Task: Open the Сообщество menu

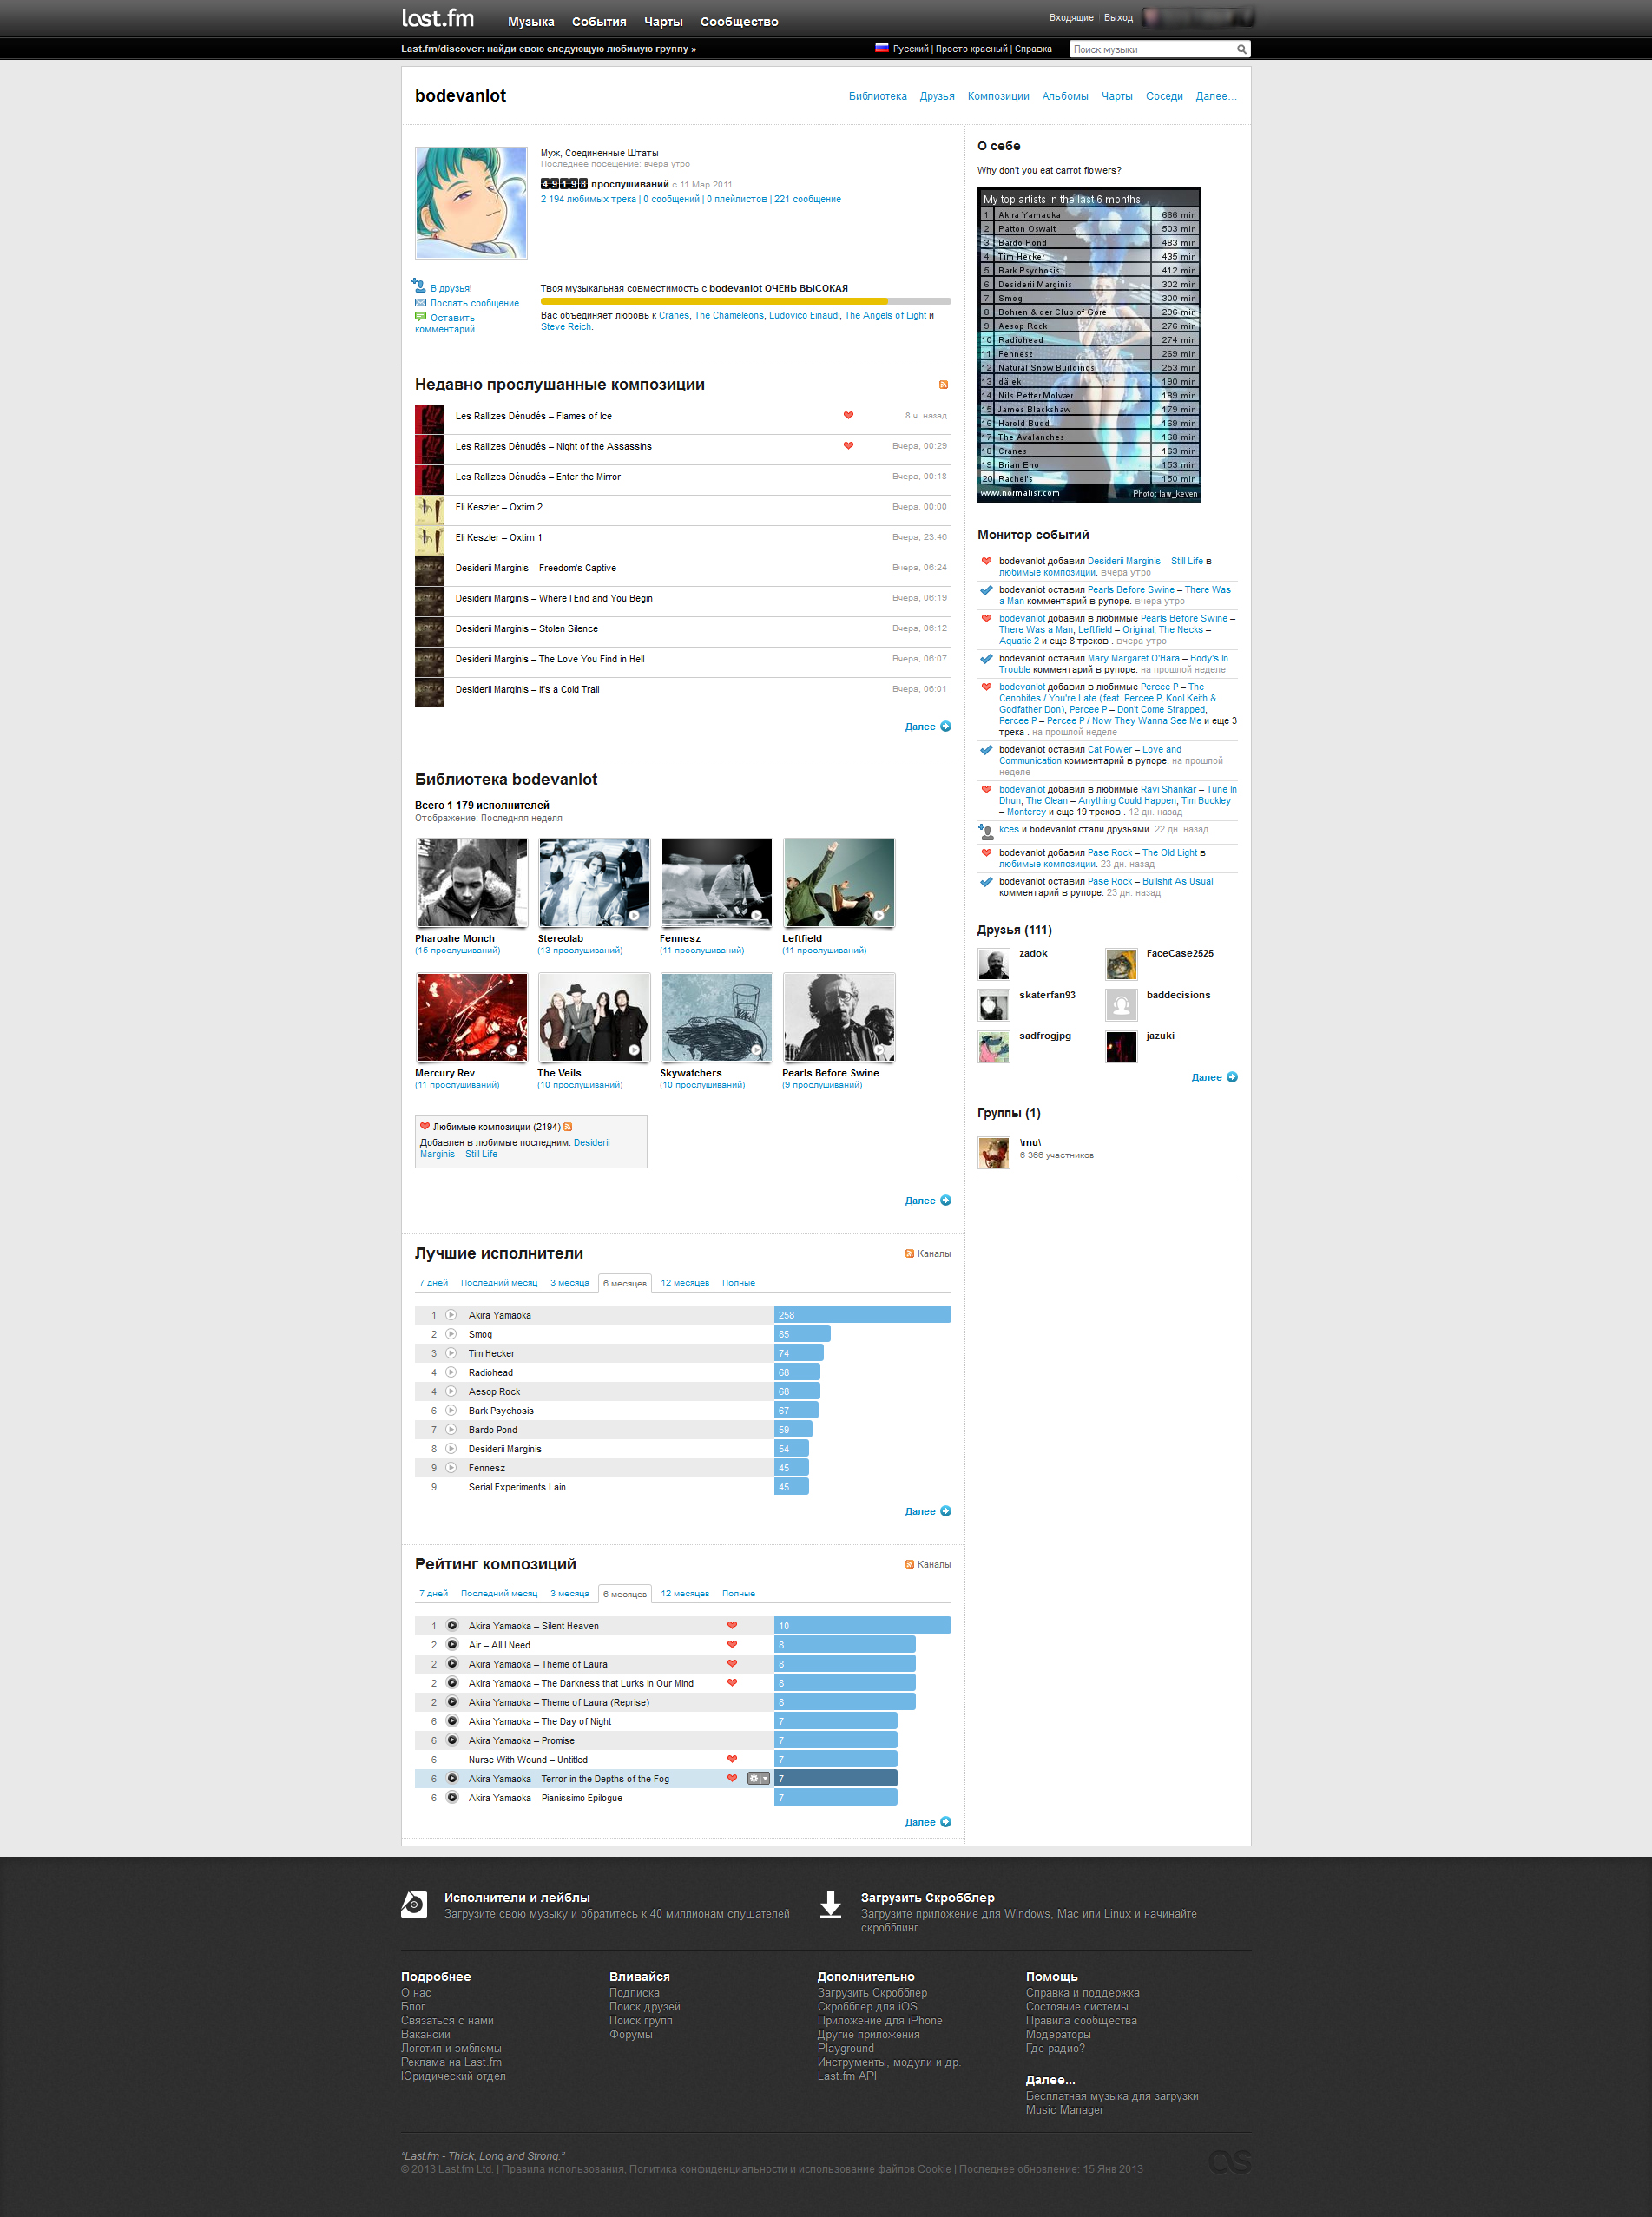Action: 739,22
